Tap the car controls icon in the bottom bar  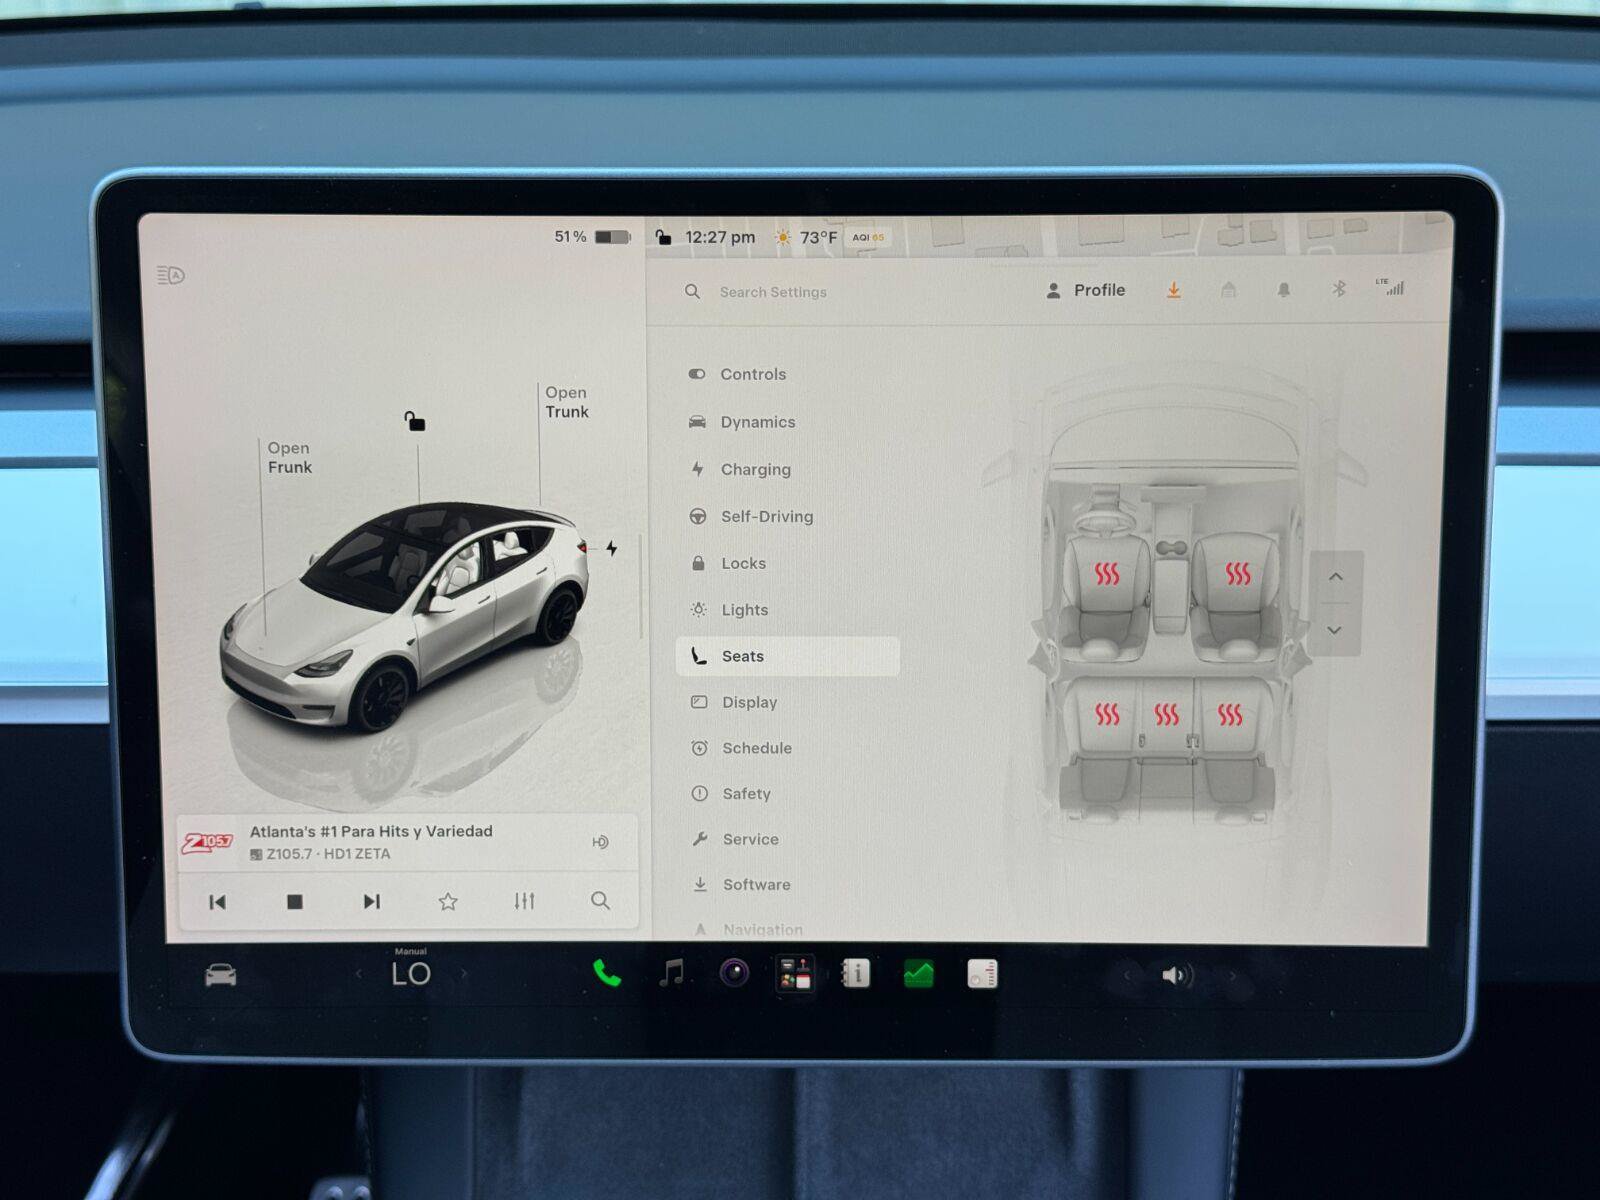coord(221,975)
